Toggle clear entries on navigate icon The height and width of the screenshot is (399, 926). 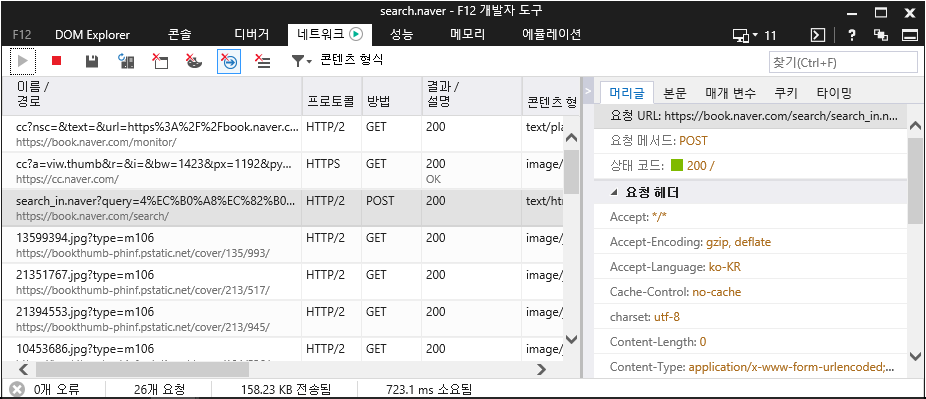(x=229, y=61)
